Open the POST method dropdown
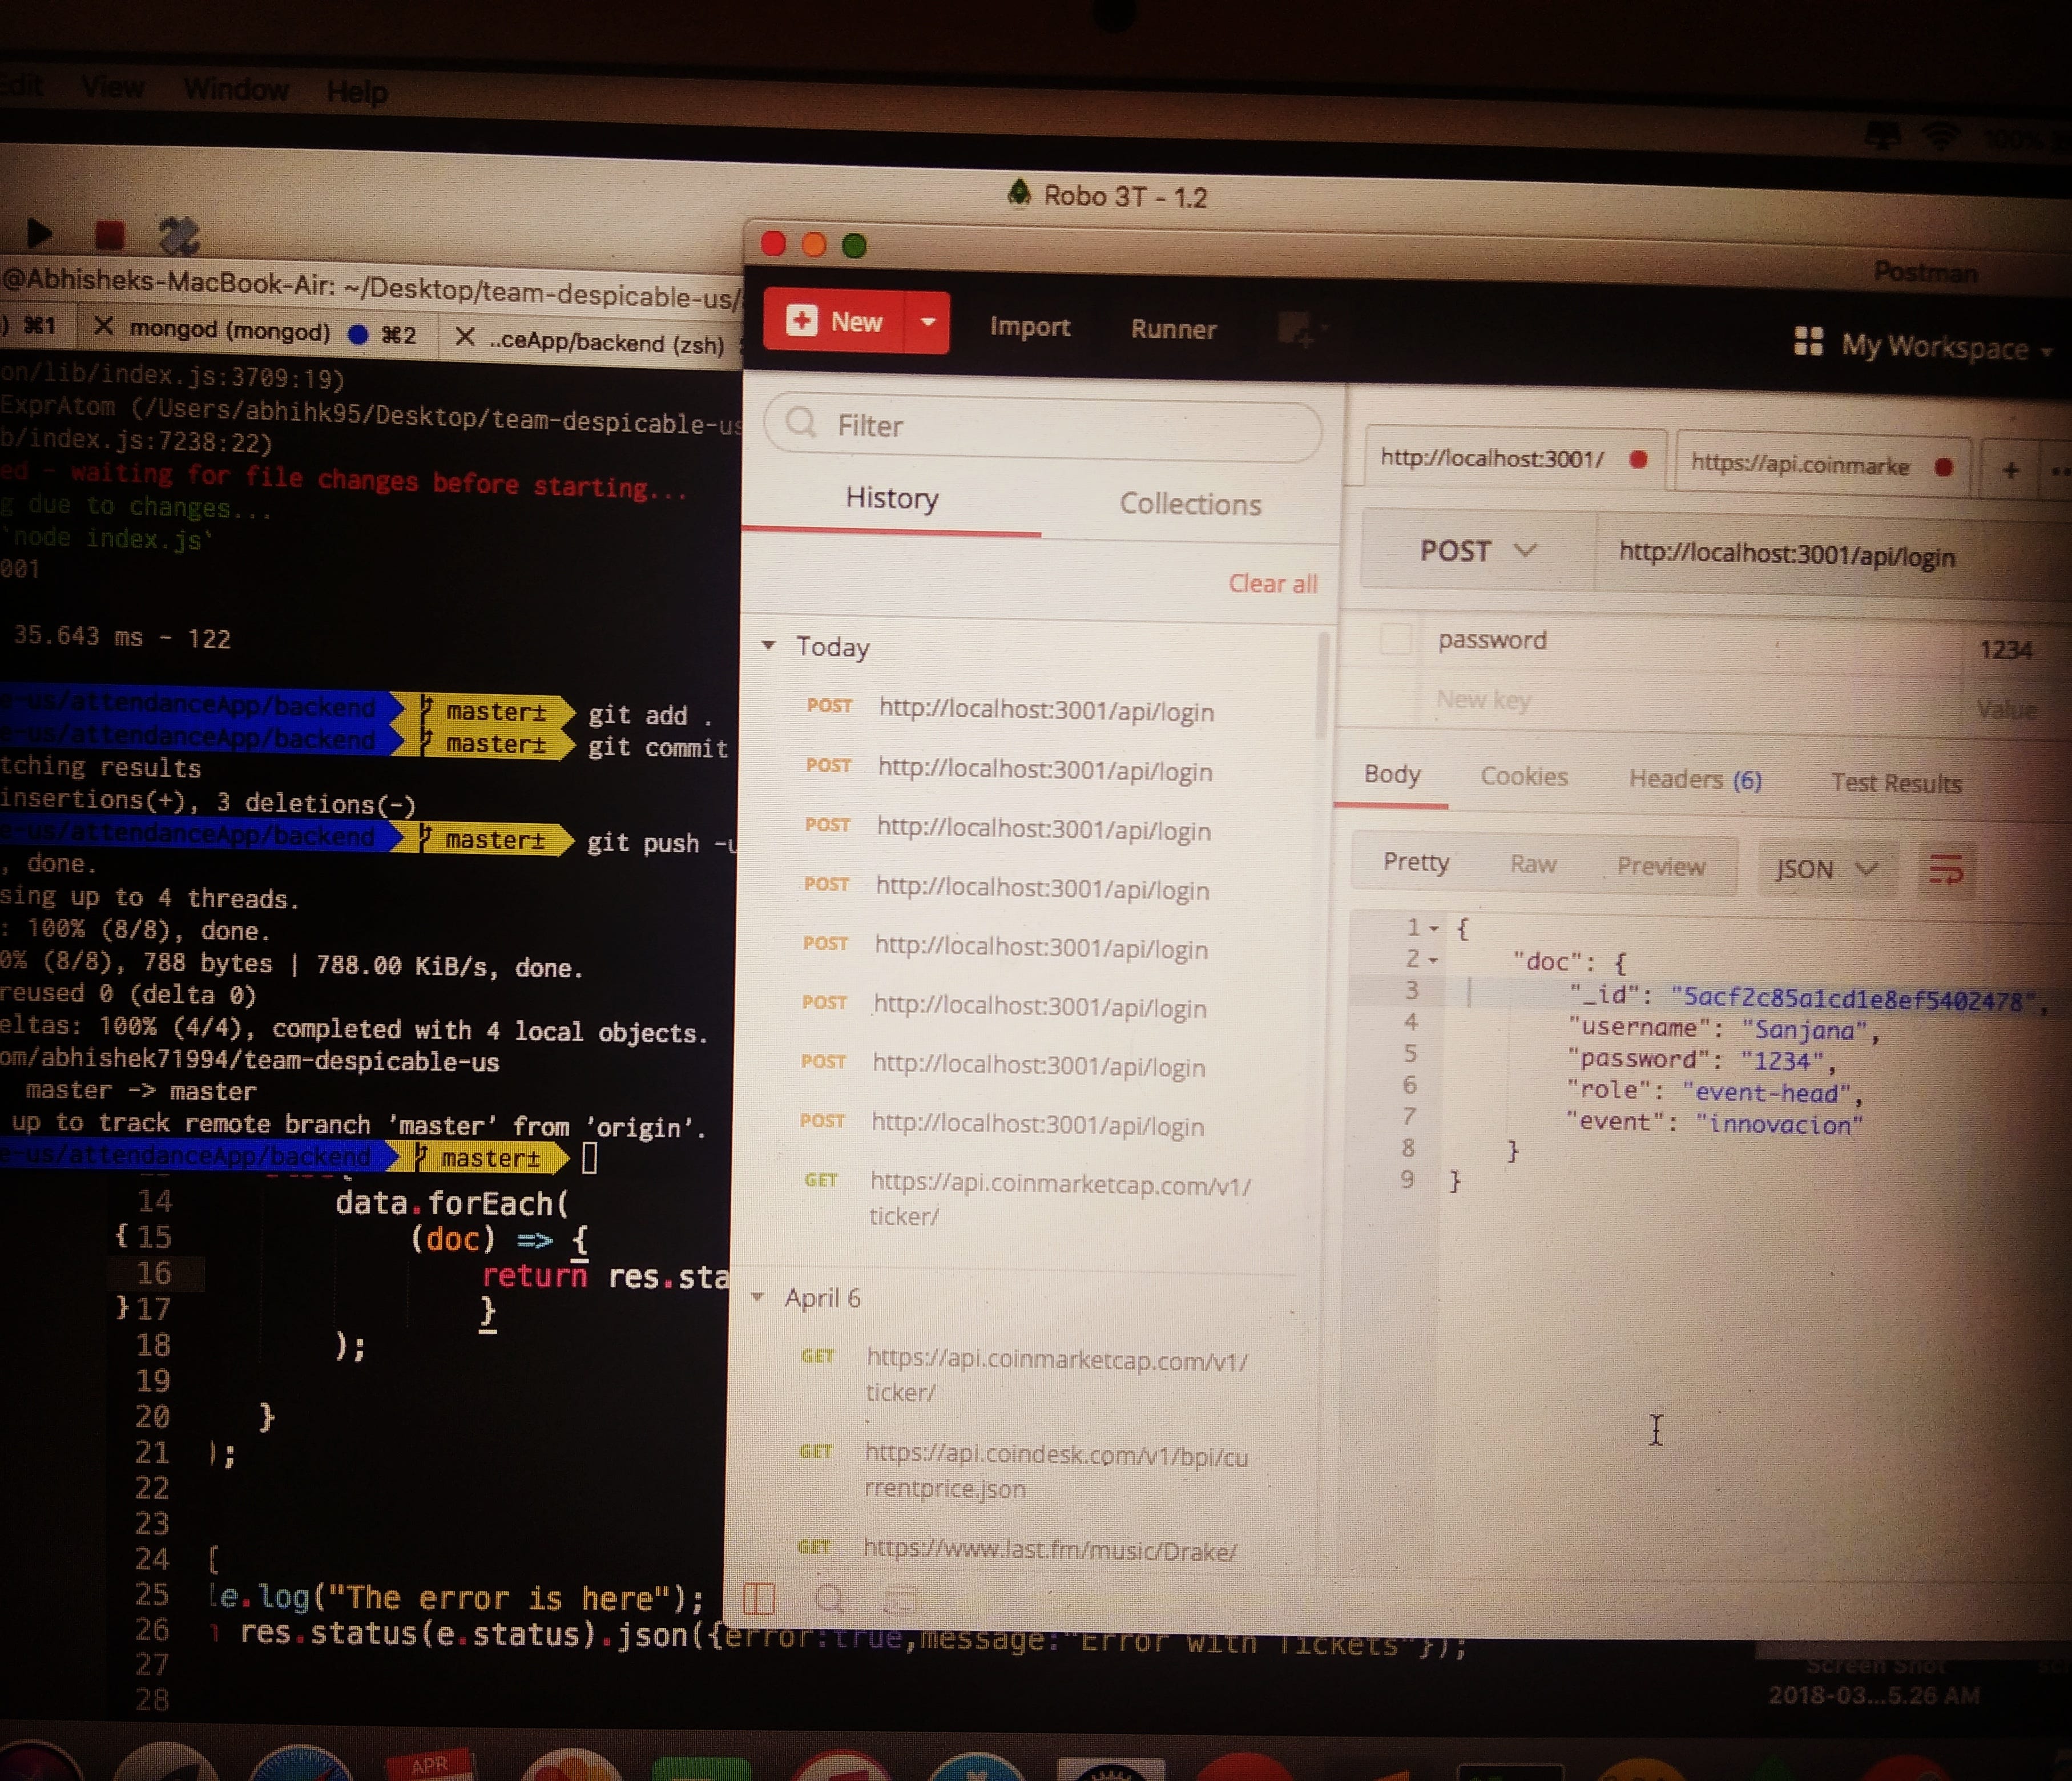 [x=1477, y=551]
